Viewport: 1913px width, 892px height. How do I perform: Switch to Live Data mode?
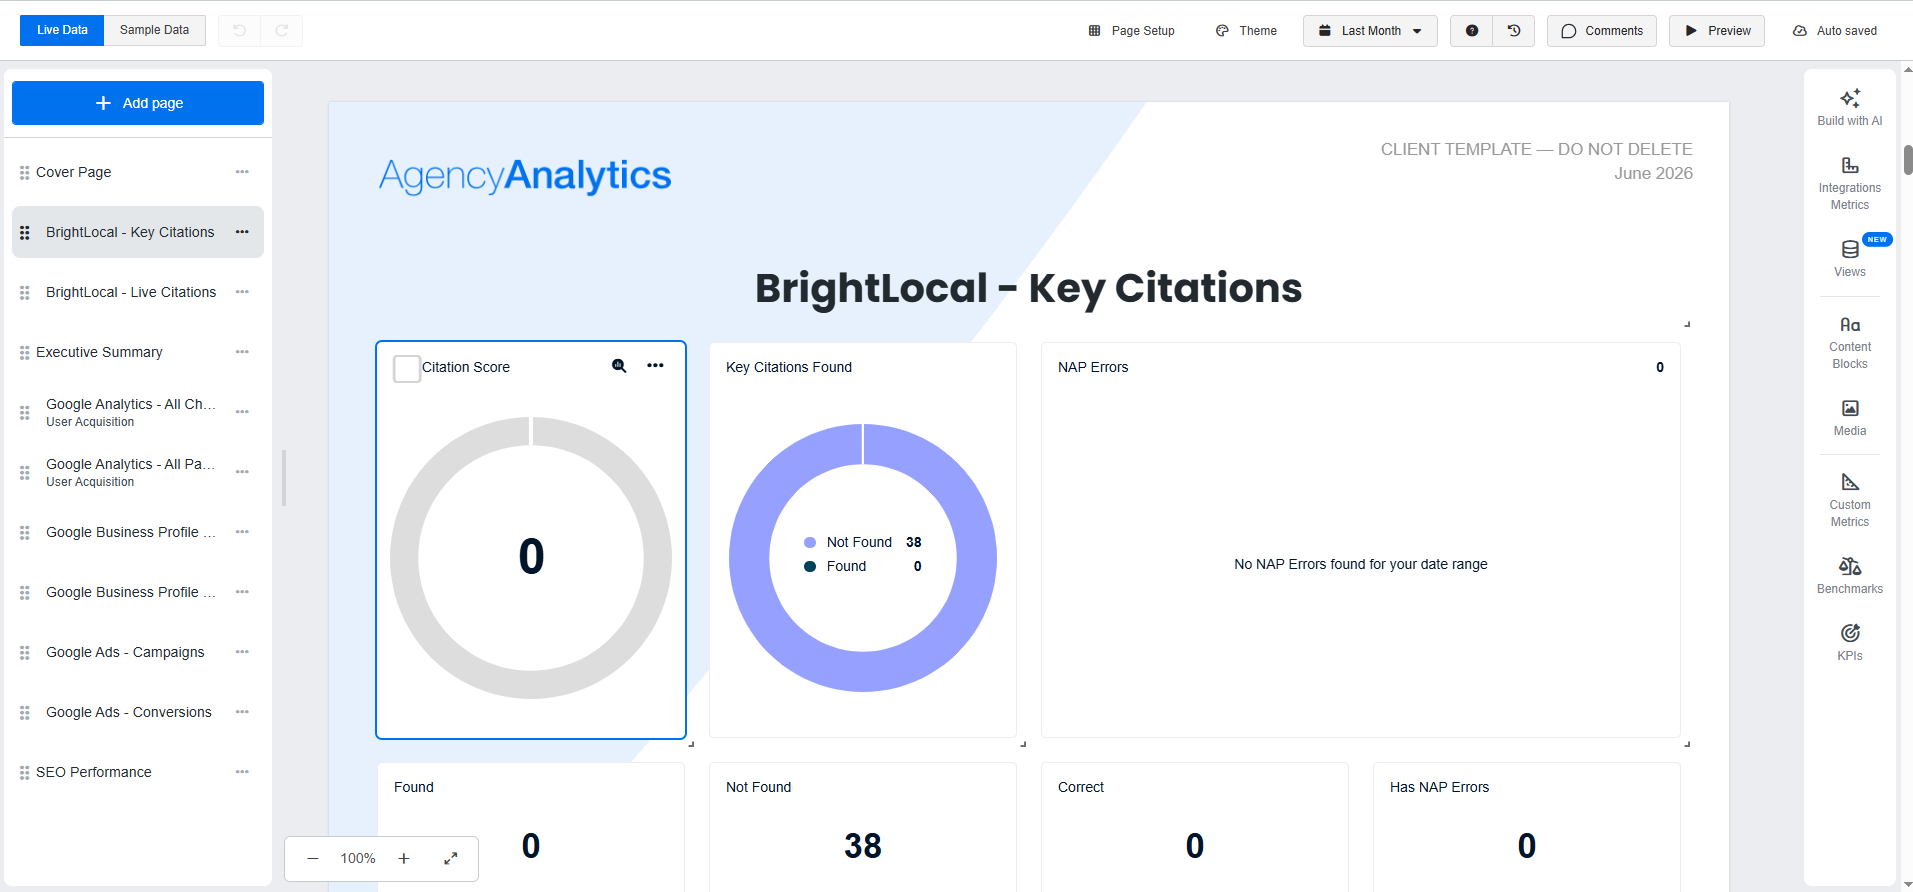click(62, 31)
